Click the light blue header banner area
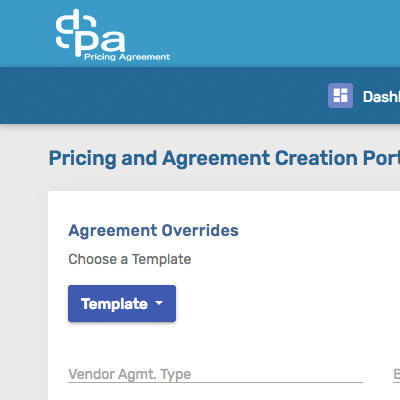The height and width of the screenshot is (400, 400). click(267, 33)
